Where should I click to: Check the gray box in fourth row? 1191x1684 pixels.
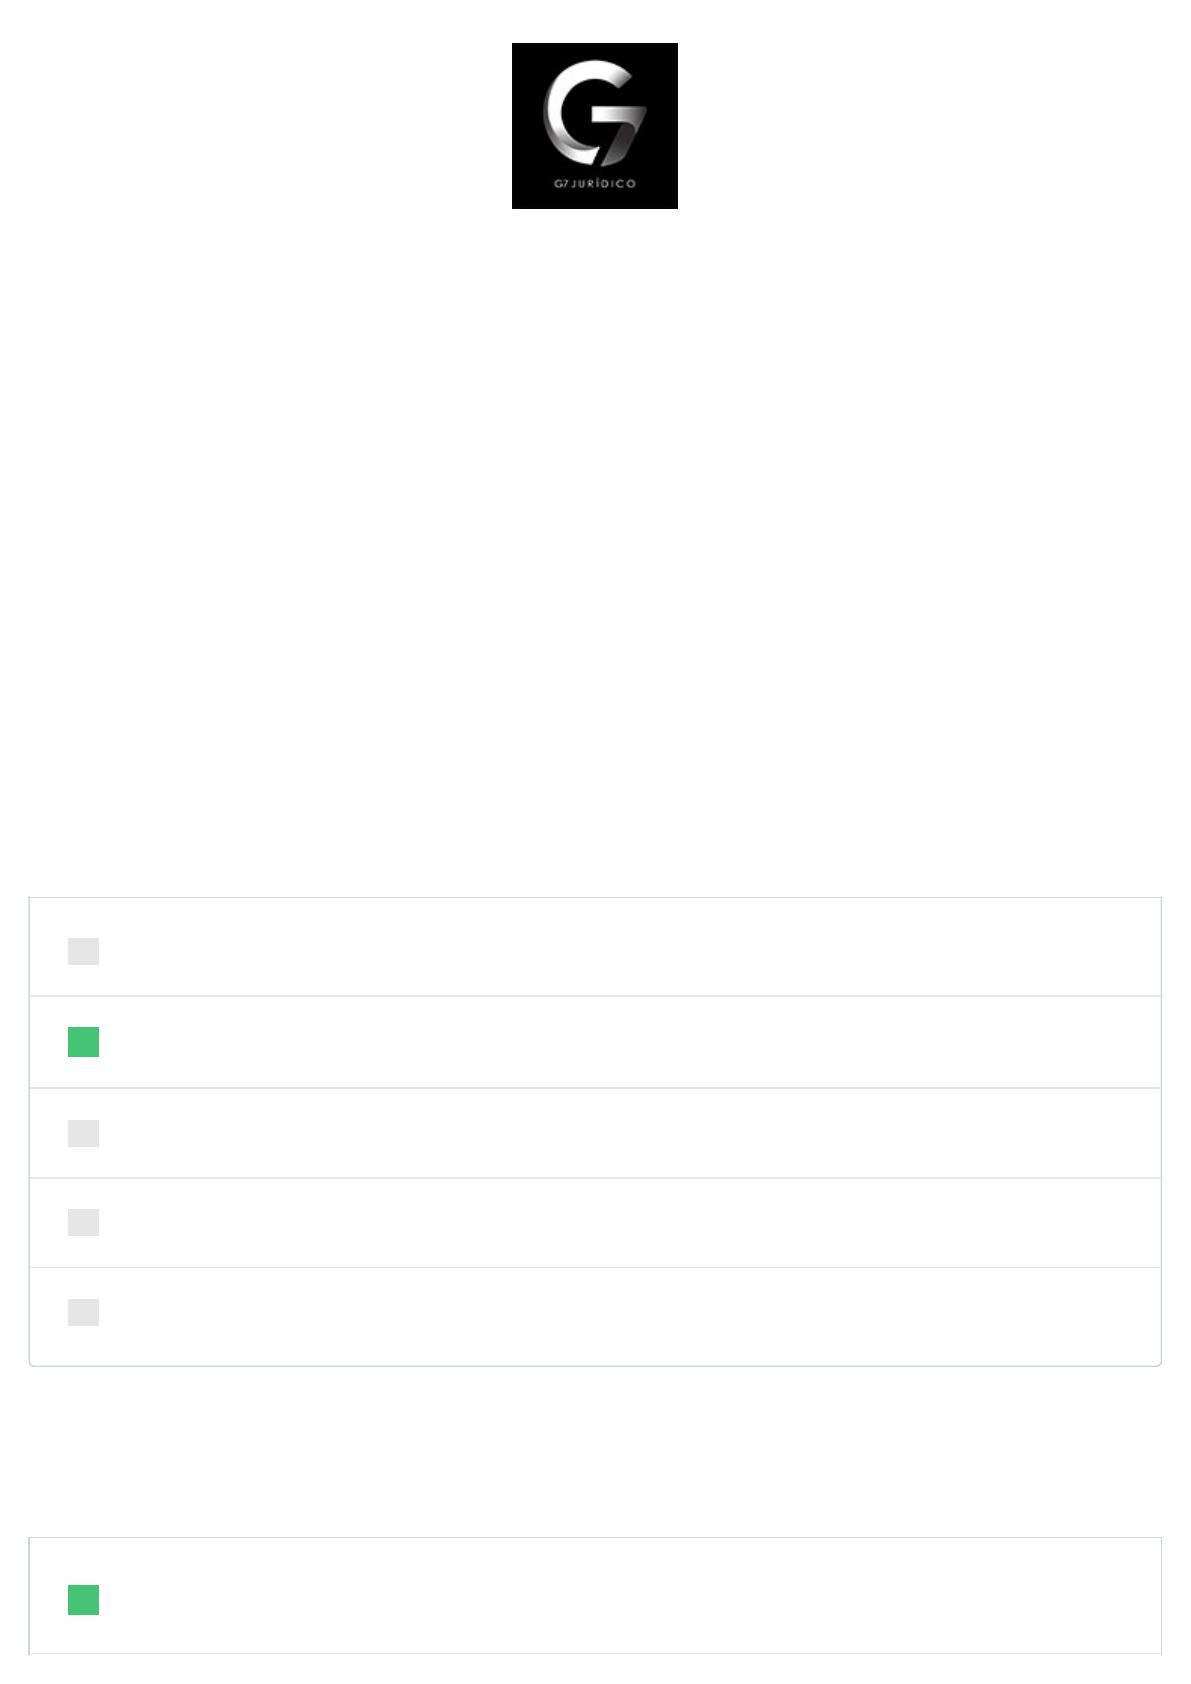click(83, 1222)
